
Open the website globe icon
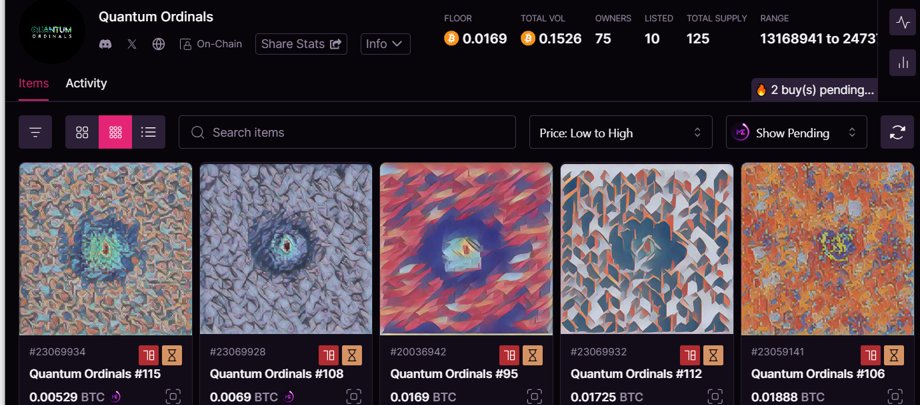click(x=158, y=44)
